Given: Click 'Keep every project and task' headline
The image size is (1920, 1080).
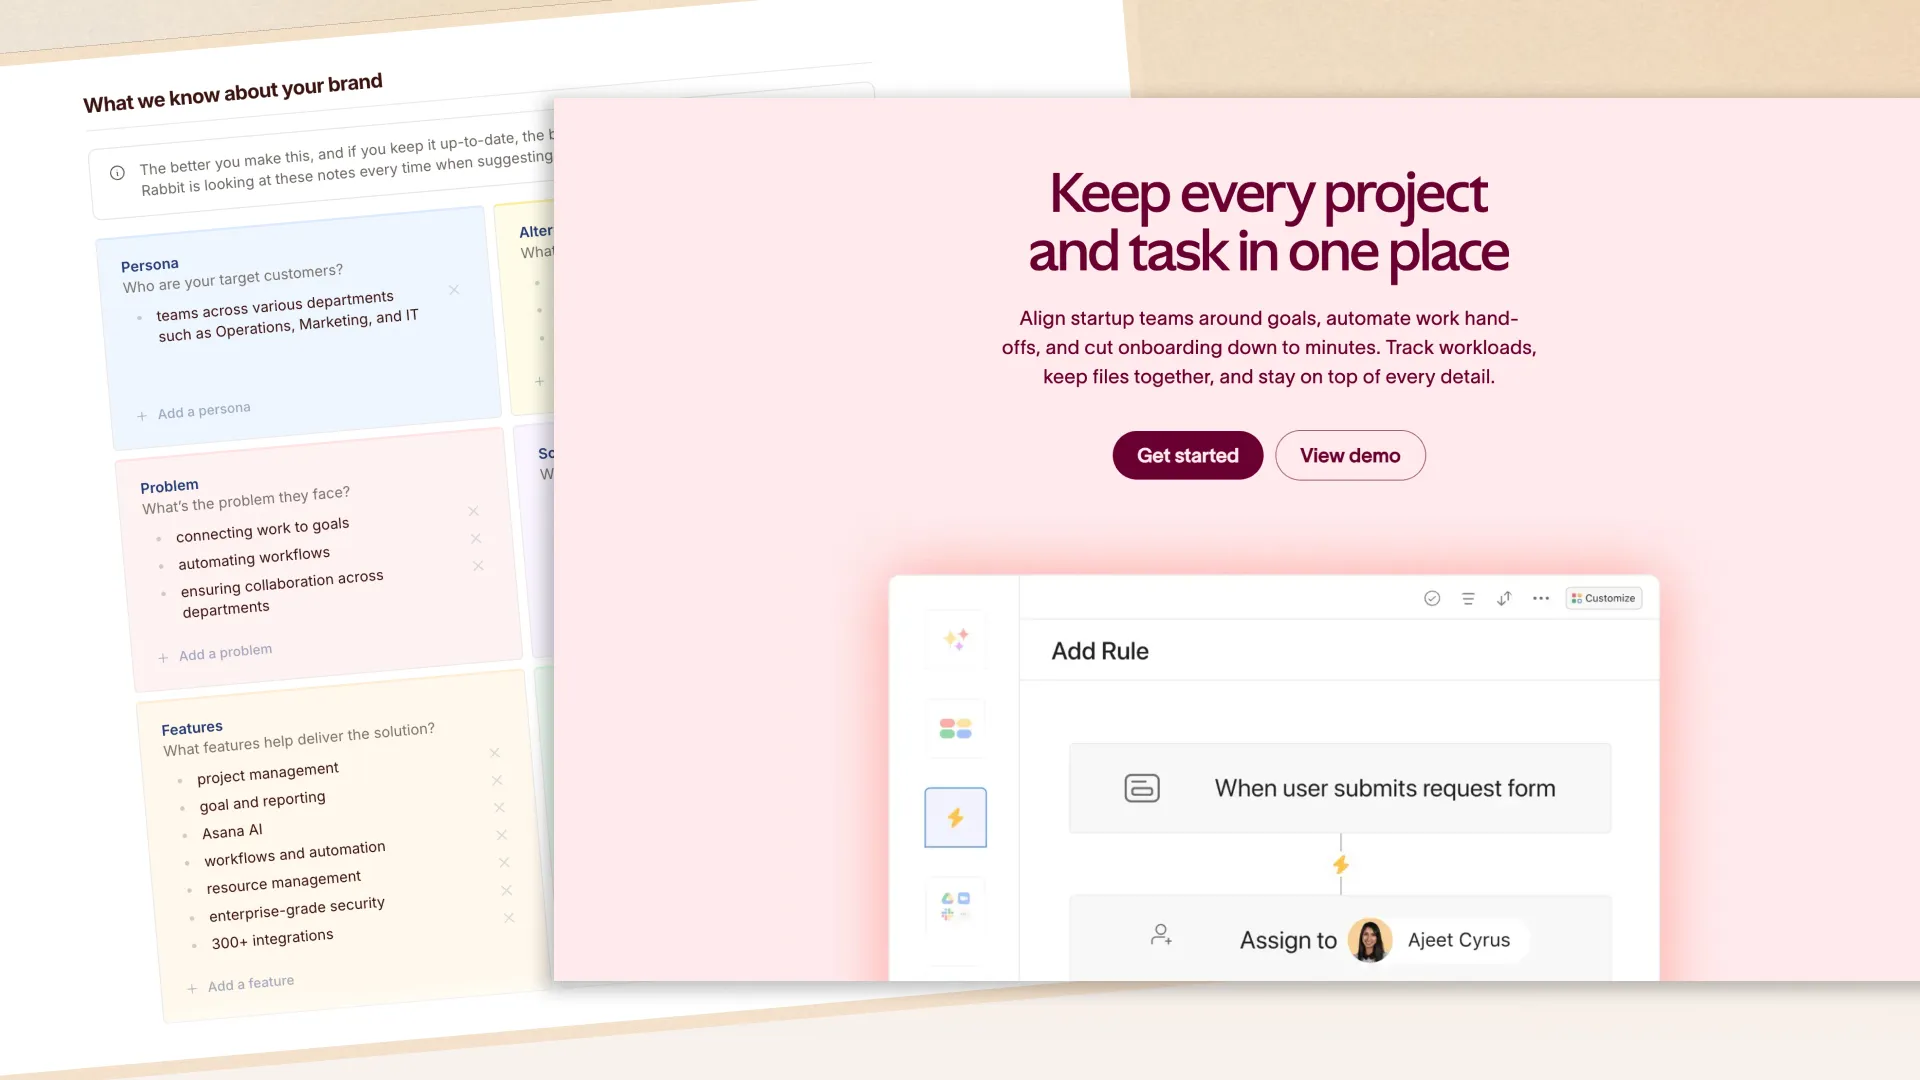Looking at the screenshot, I should [1269, 222].
